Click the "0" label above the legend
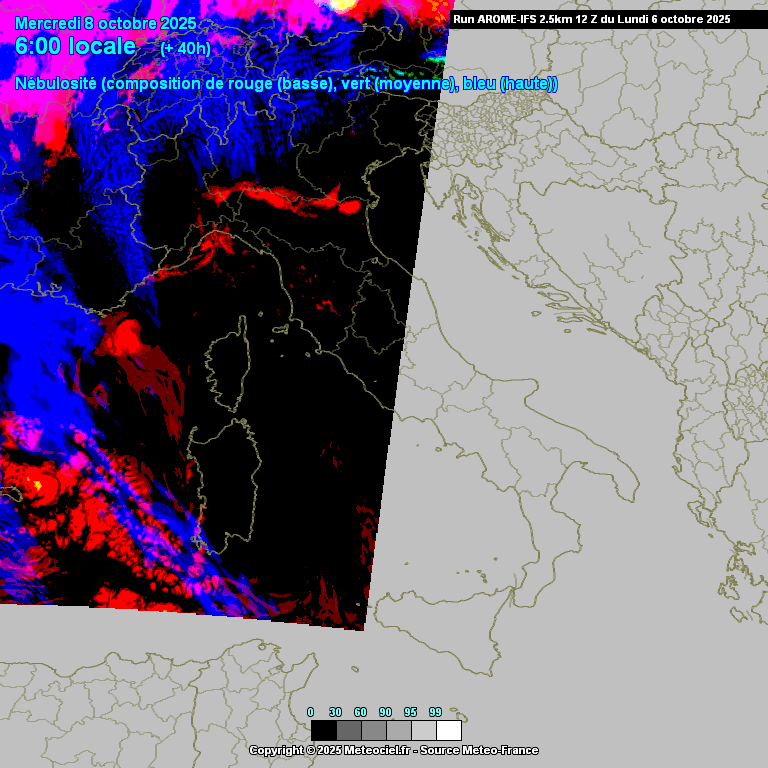 [310, 712]
